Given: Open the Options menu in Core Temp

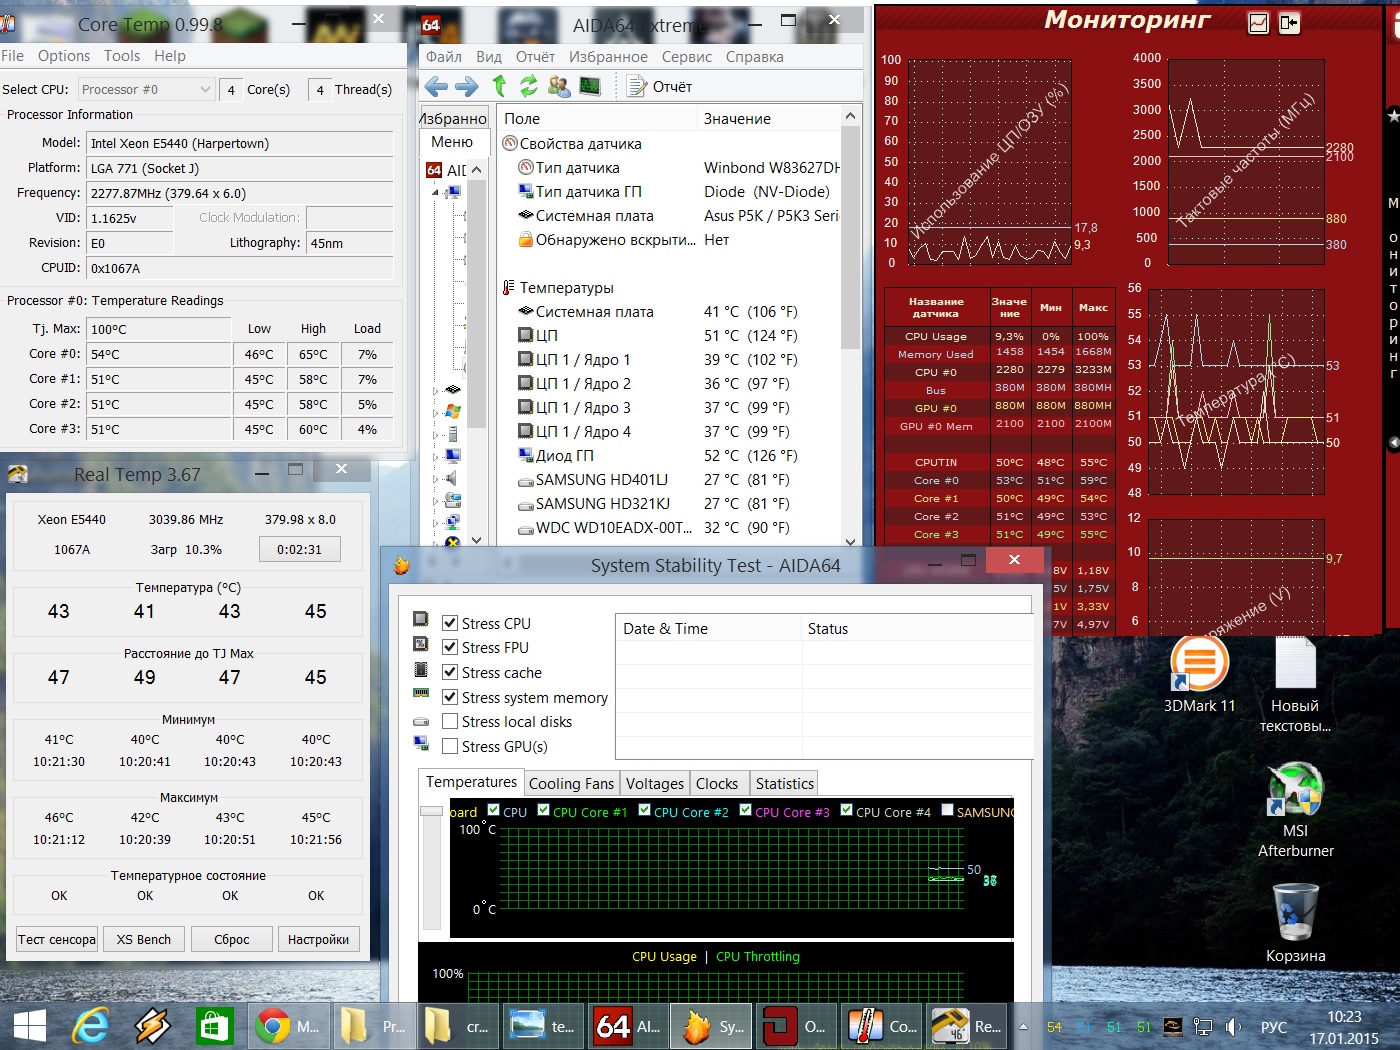Looking at the screenshot, I should [x=64, y=56].
